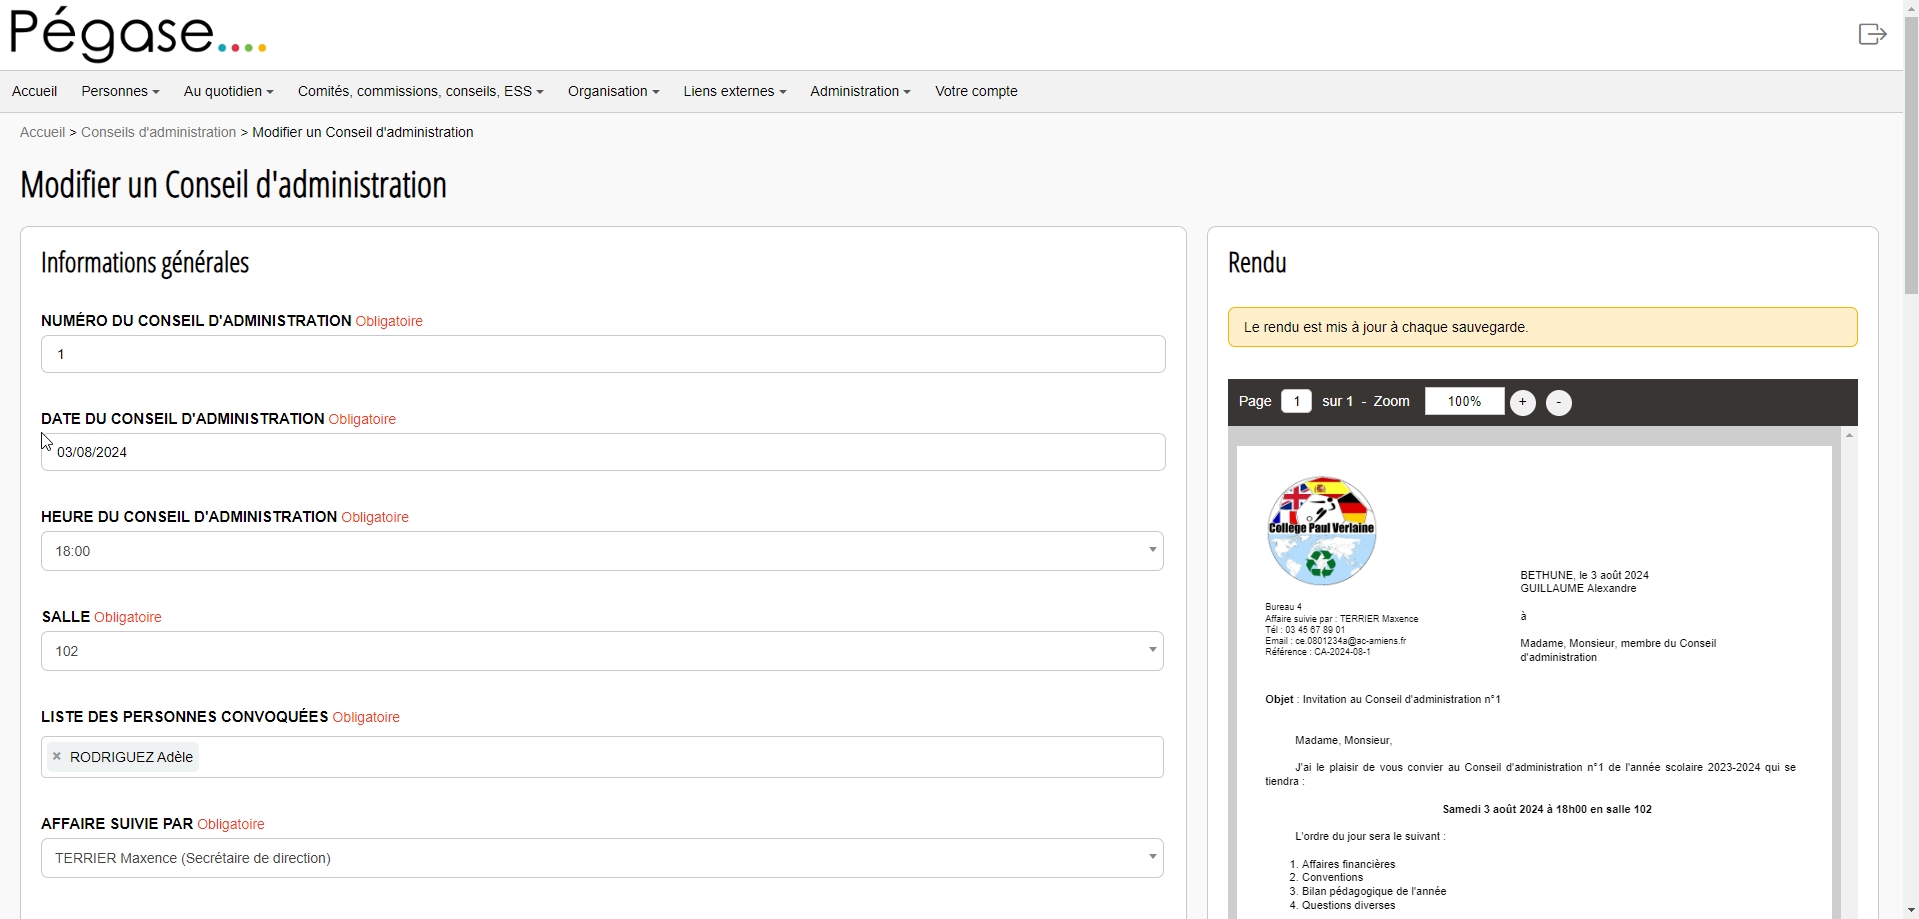The image size is (1919, 919).
Task: Click 'GUILLAUME Alexandre' in the preview
Action: [1578, 588]
